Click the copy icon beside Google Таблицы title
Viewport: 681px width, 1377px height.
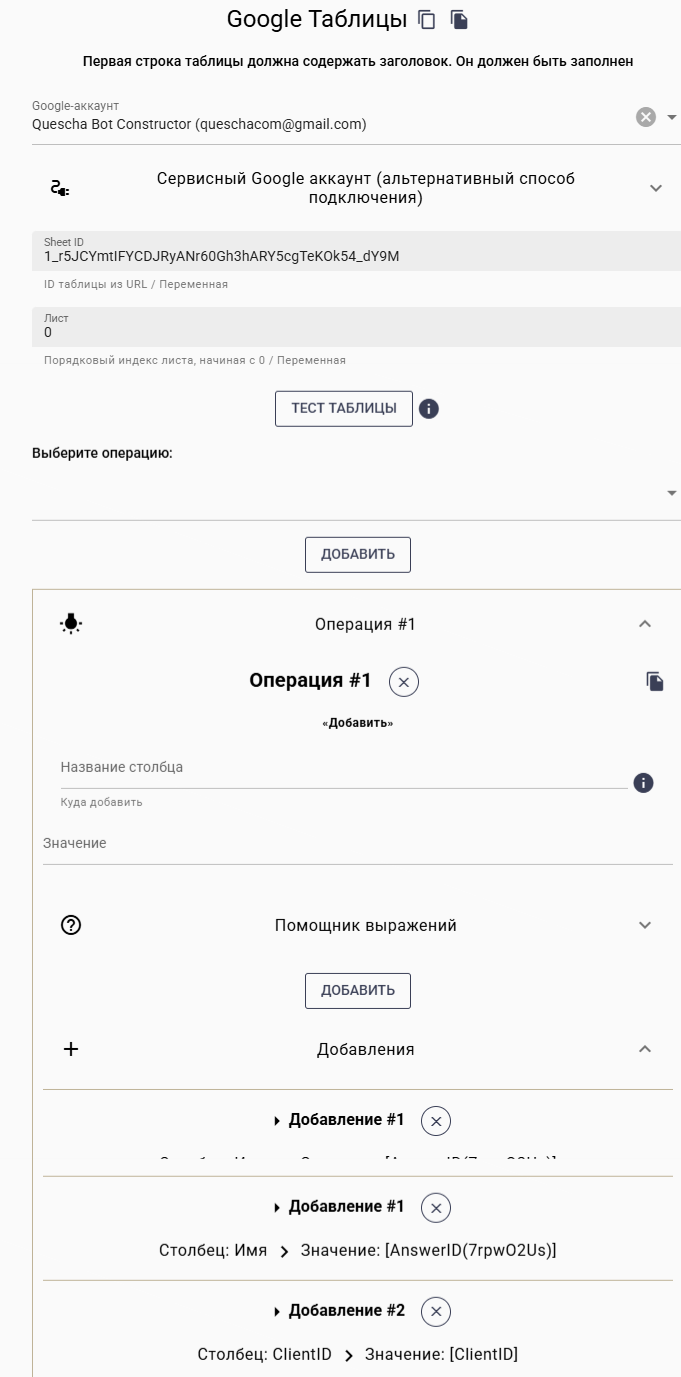coord(427,18)
